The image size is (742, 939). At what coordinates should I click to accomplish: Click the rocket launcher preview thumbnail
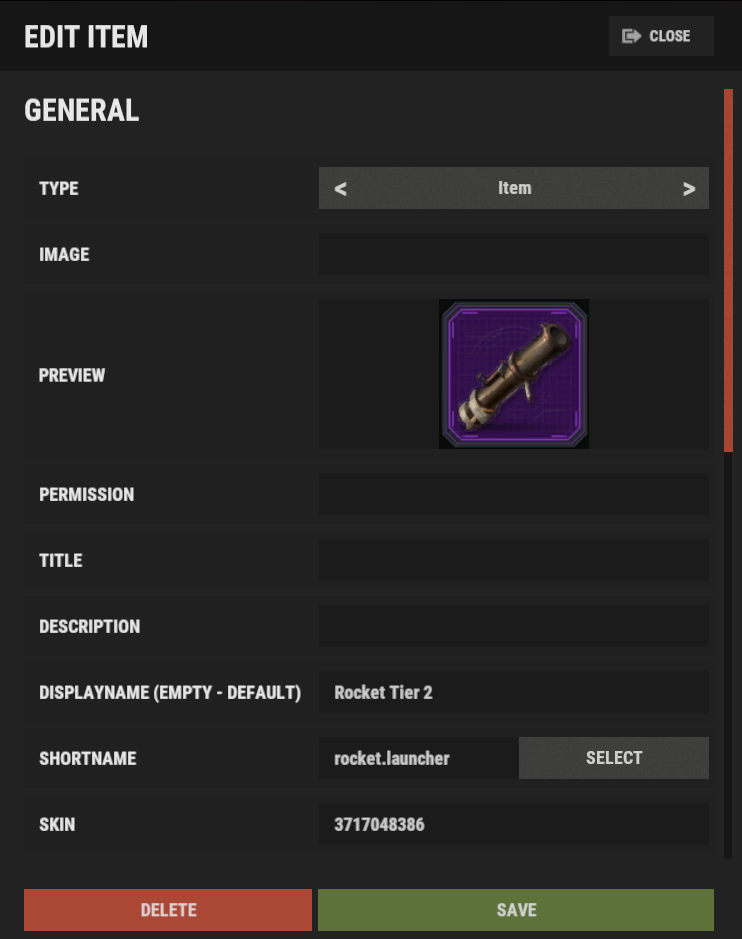pyautogui.click(x=514, y=374)
